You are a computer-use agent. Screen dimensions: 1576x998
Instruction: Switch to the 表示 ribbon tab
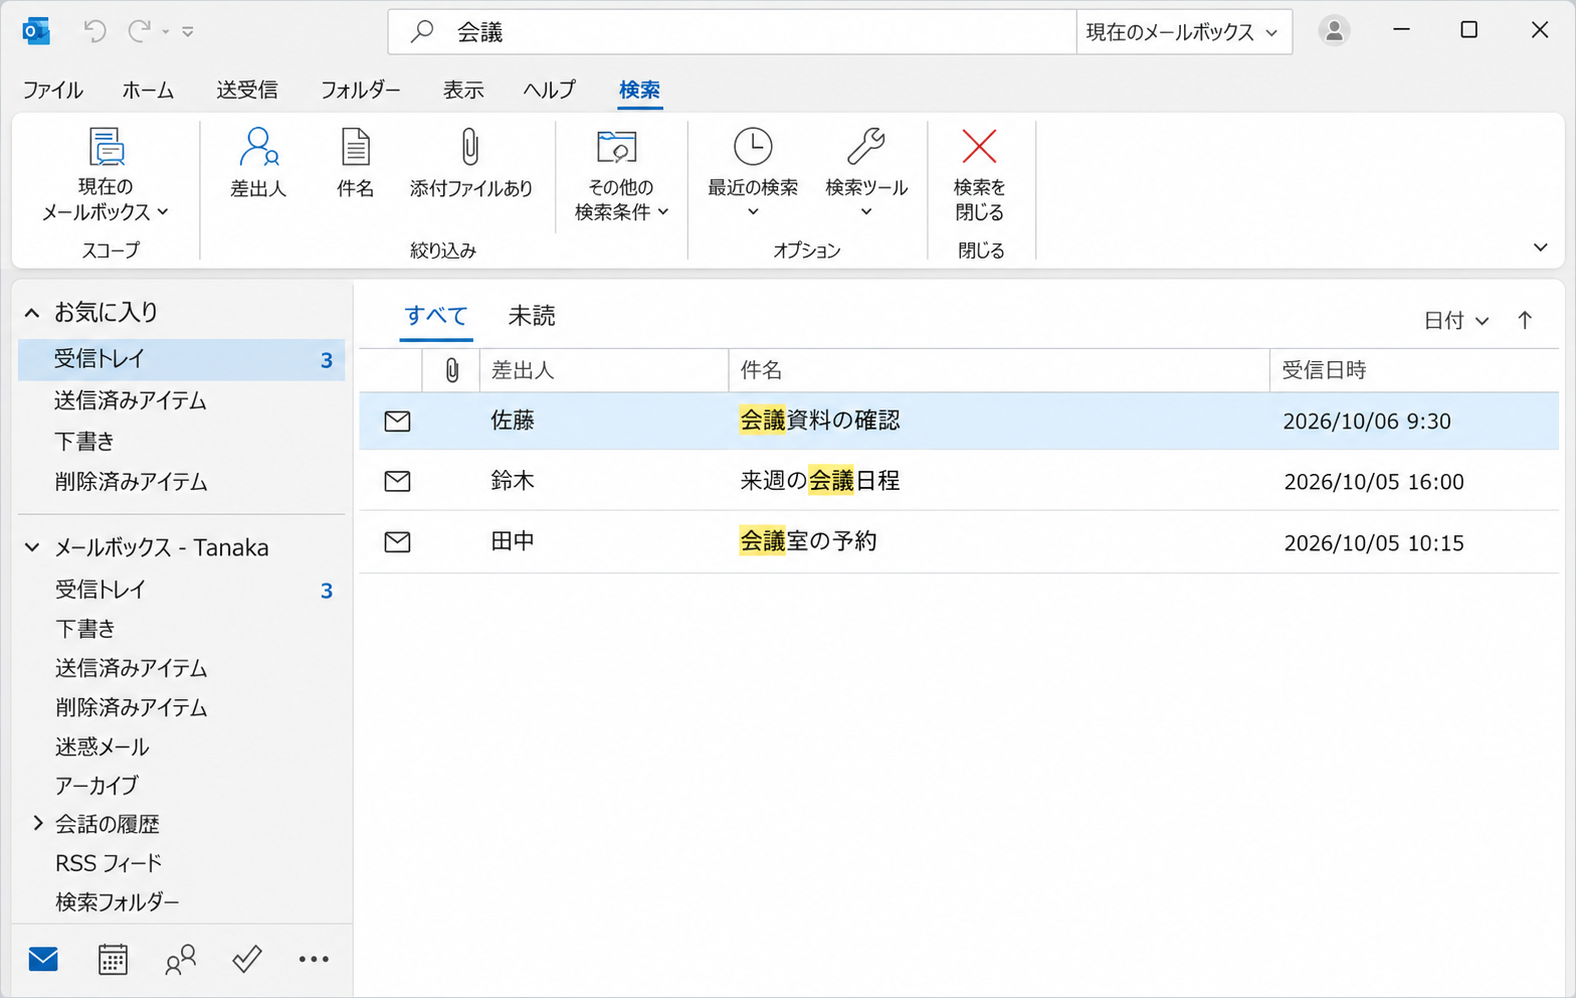click(463, 90)
